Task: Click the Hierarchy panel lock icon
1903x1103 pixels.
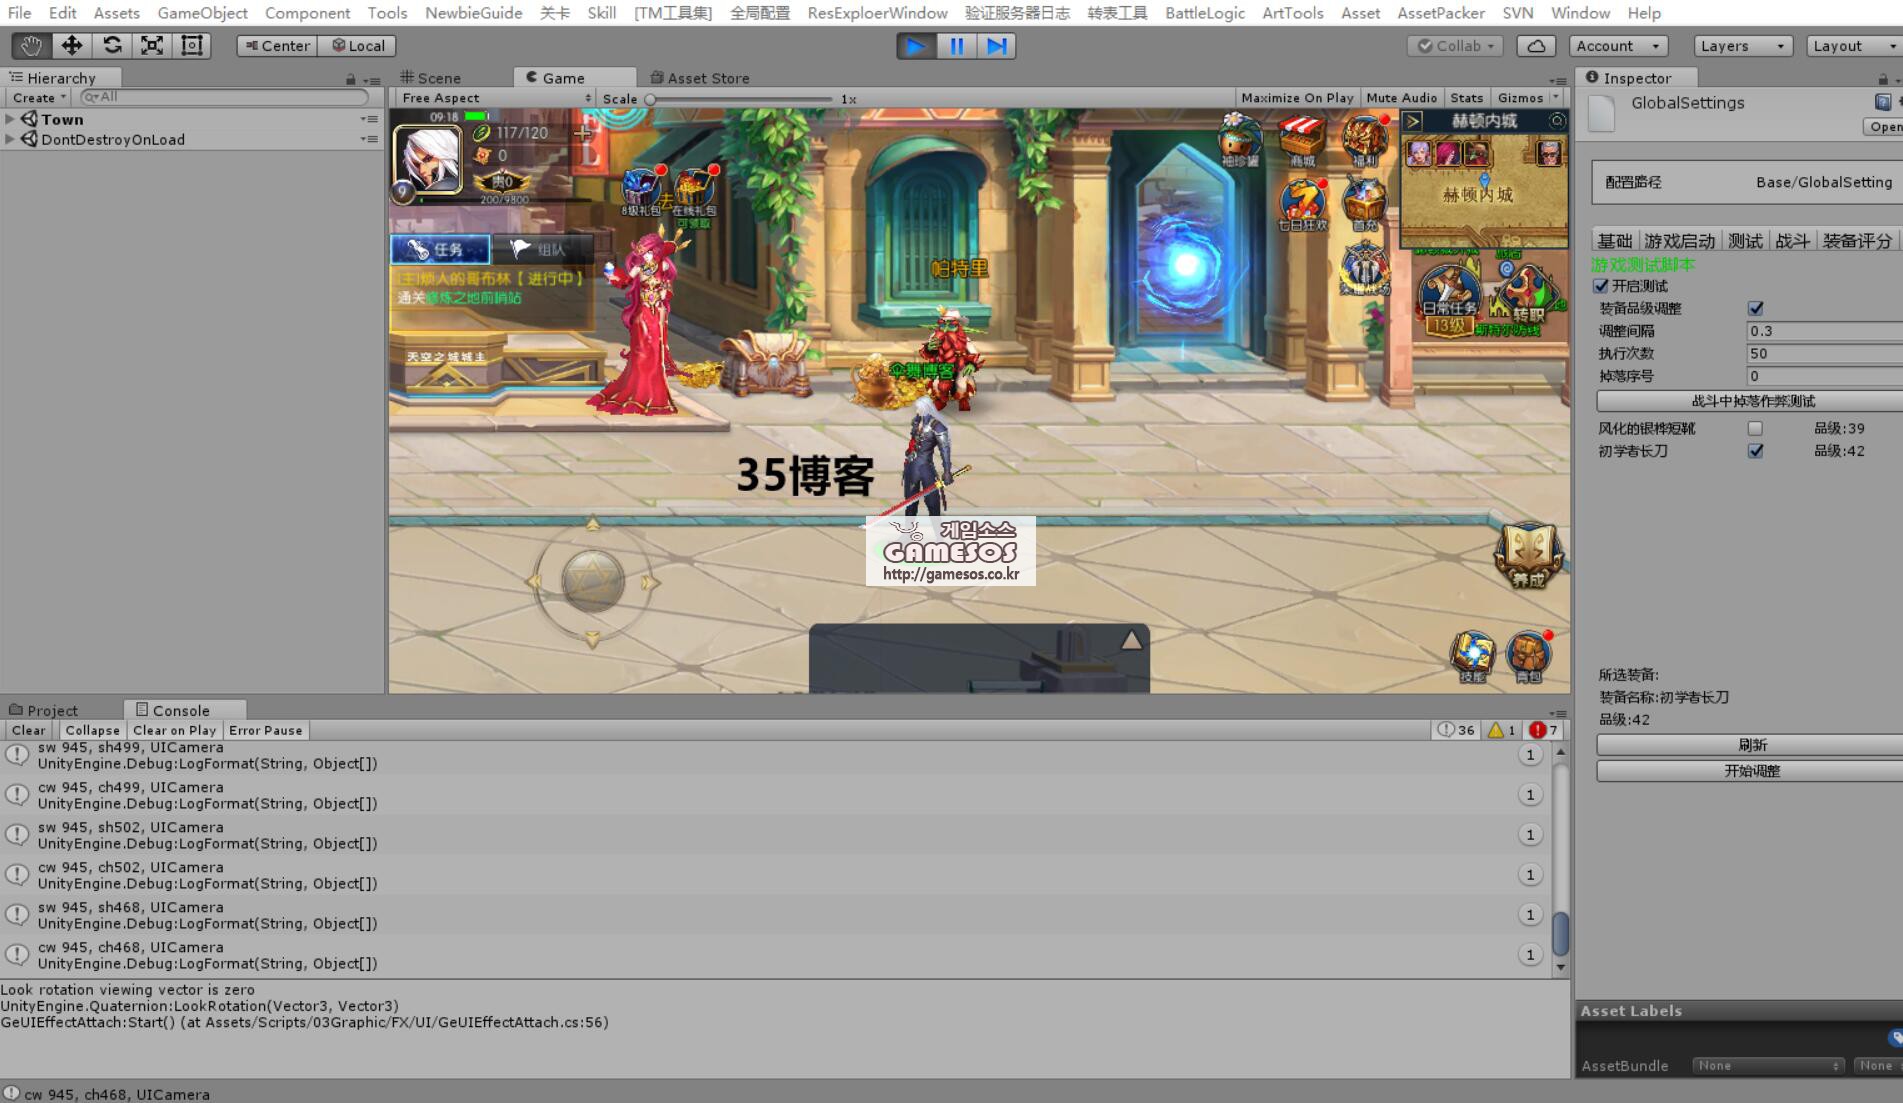Action: tap(350, 79)
